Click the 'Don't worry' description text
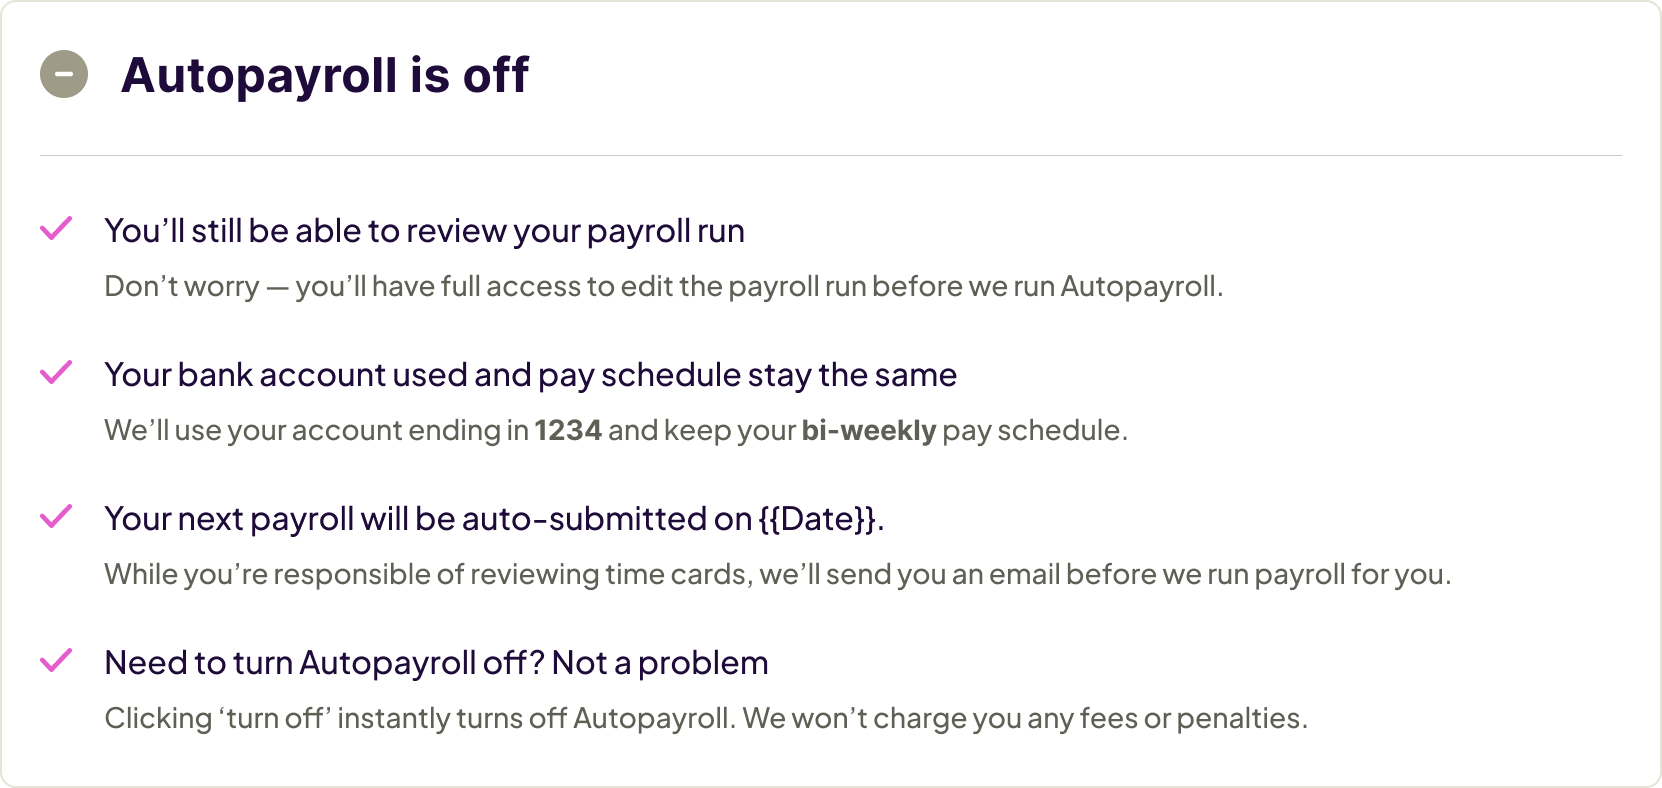 (x=663, y=287)
